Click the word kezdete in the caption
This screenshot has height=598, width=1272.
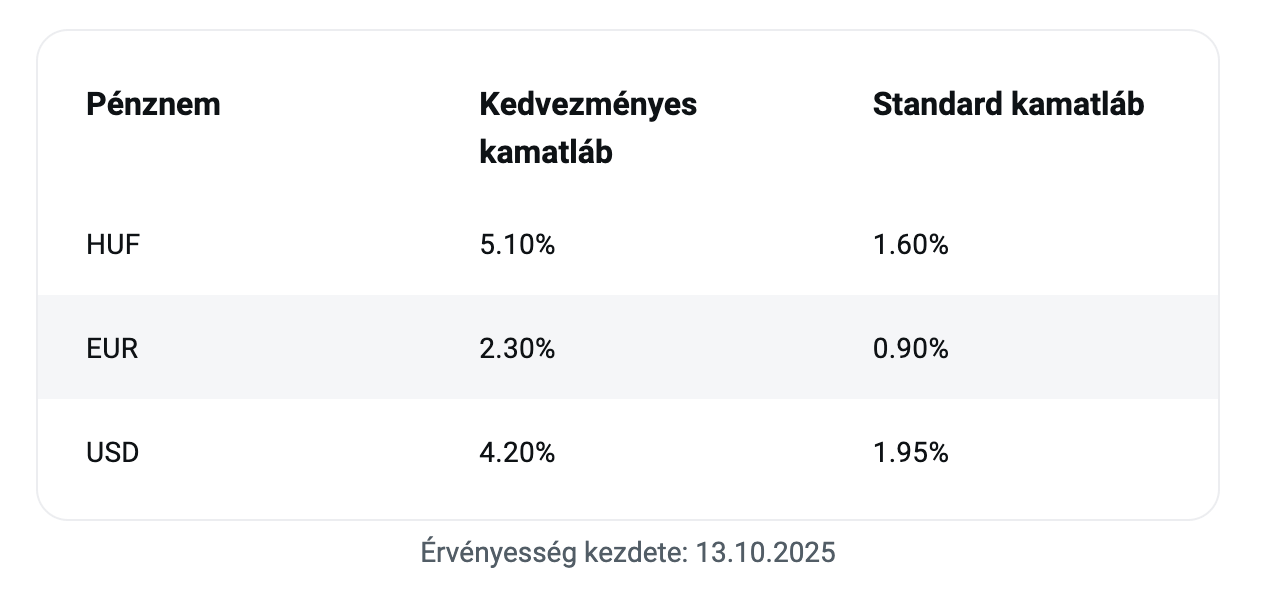click(637, 553)
